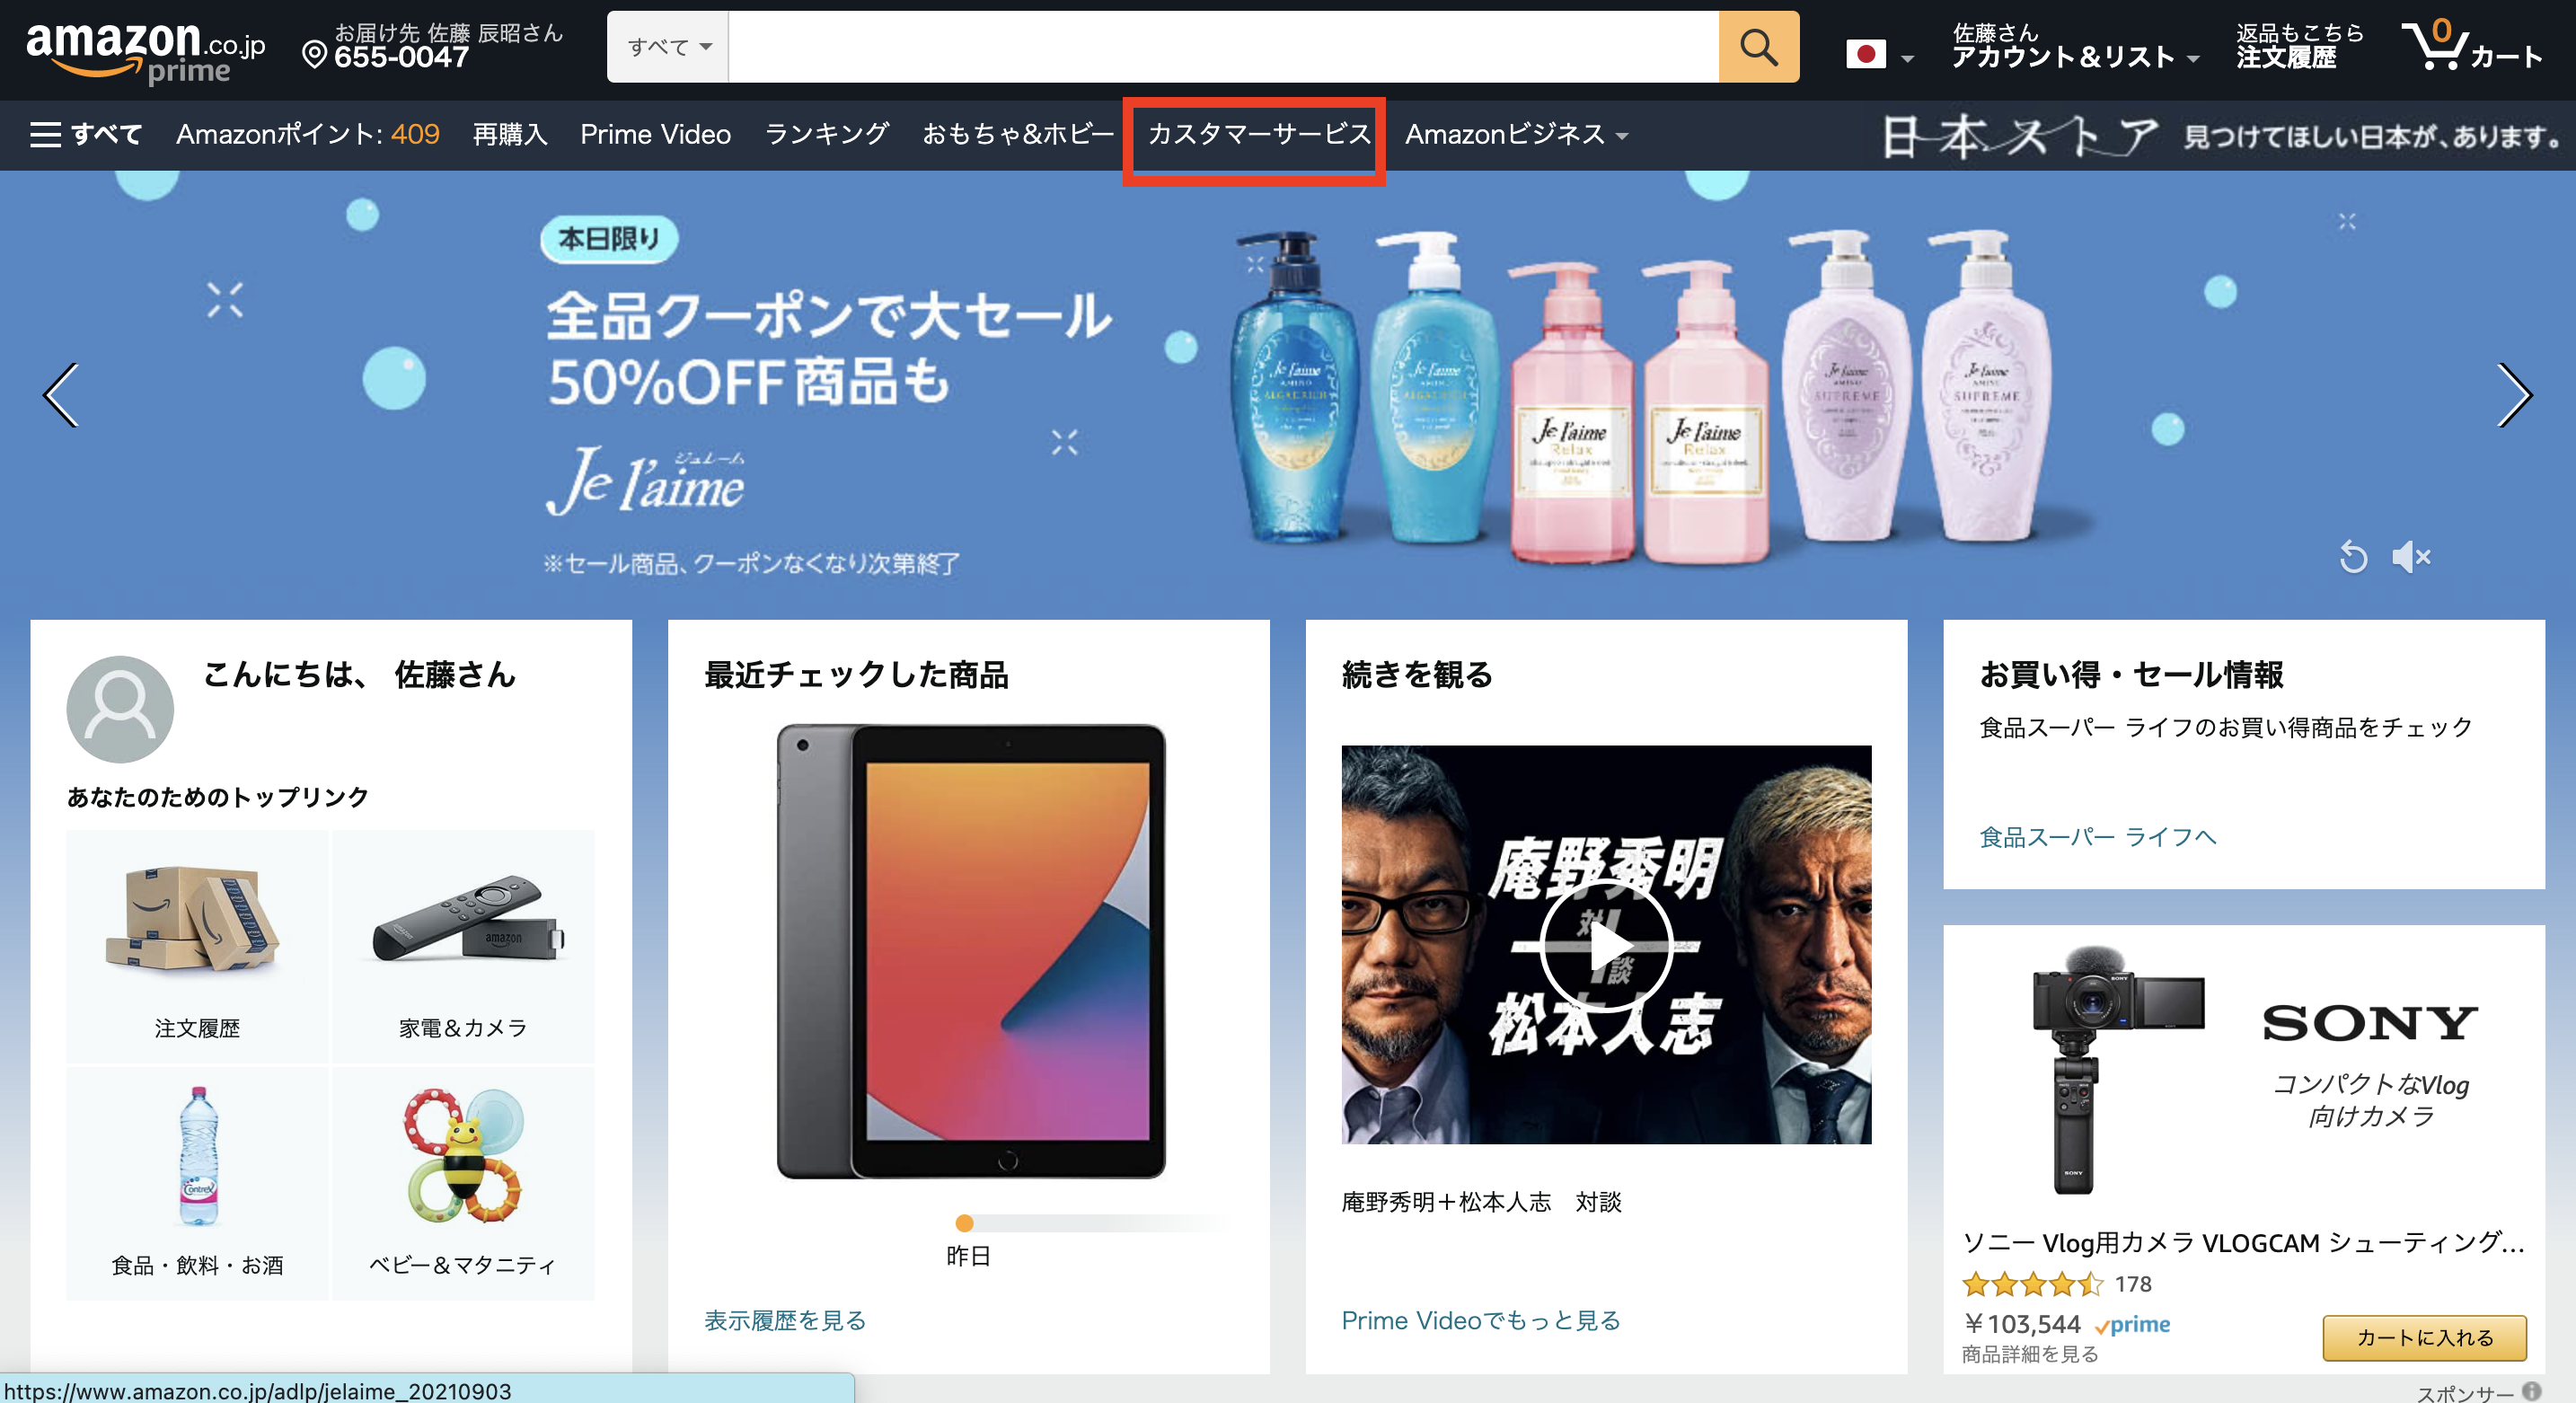Replay the banner video
Screen dimensions: 2576x1403
click(2353, 557)
